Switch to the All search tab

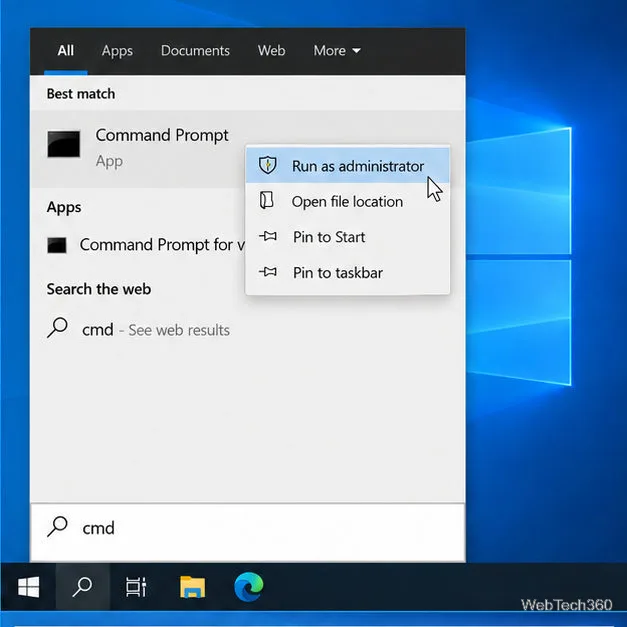(66, 51)
